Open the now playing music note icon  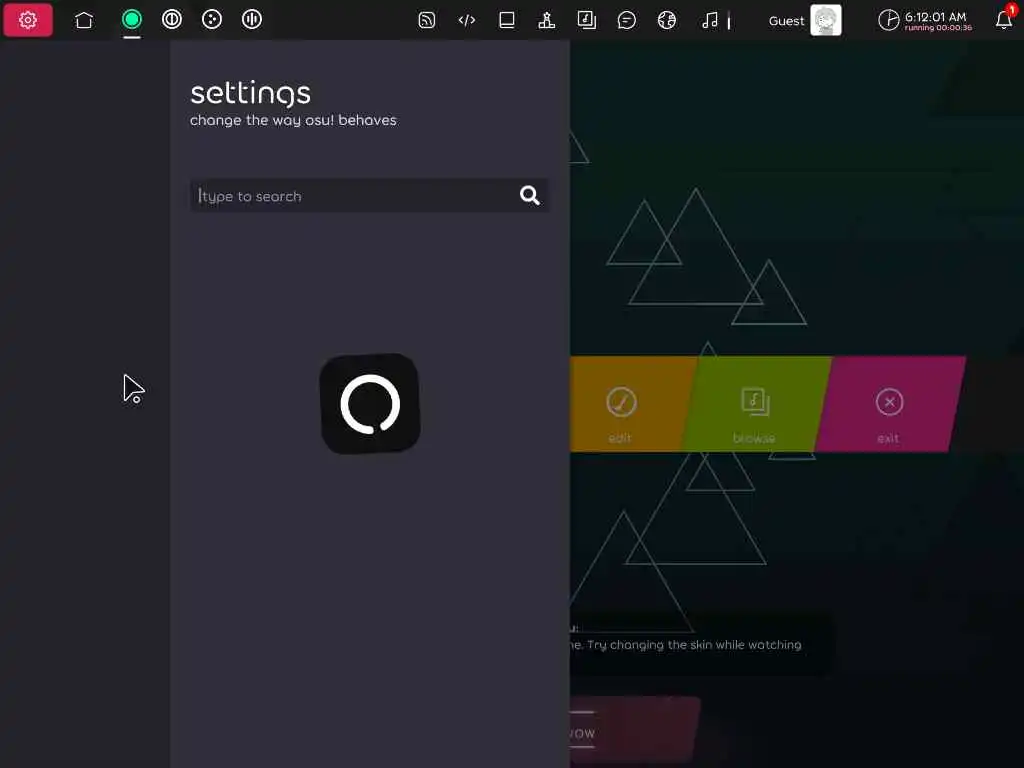tap(710, 20)
